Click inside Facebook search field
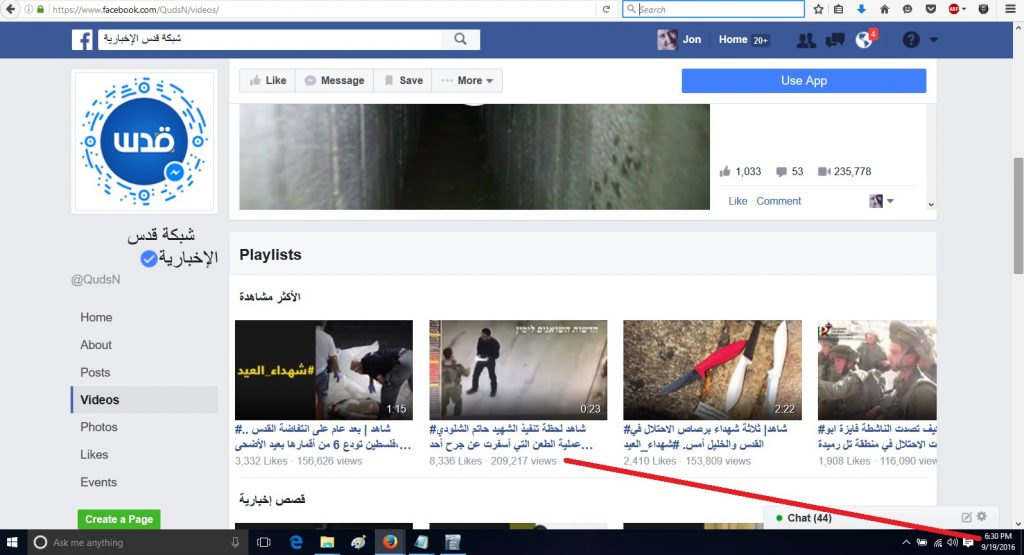 coord(270,39)
